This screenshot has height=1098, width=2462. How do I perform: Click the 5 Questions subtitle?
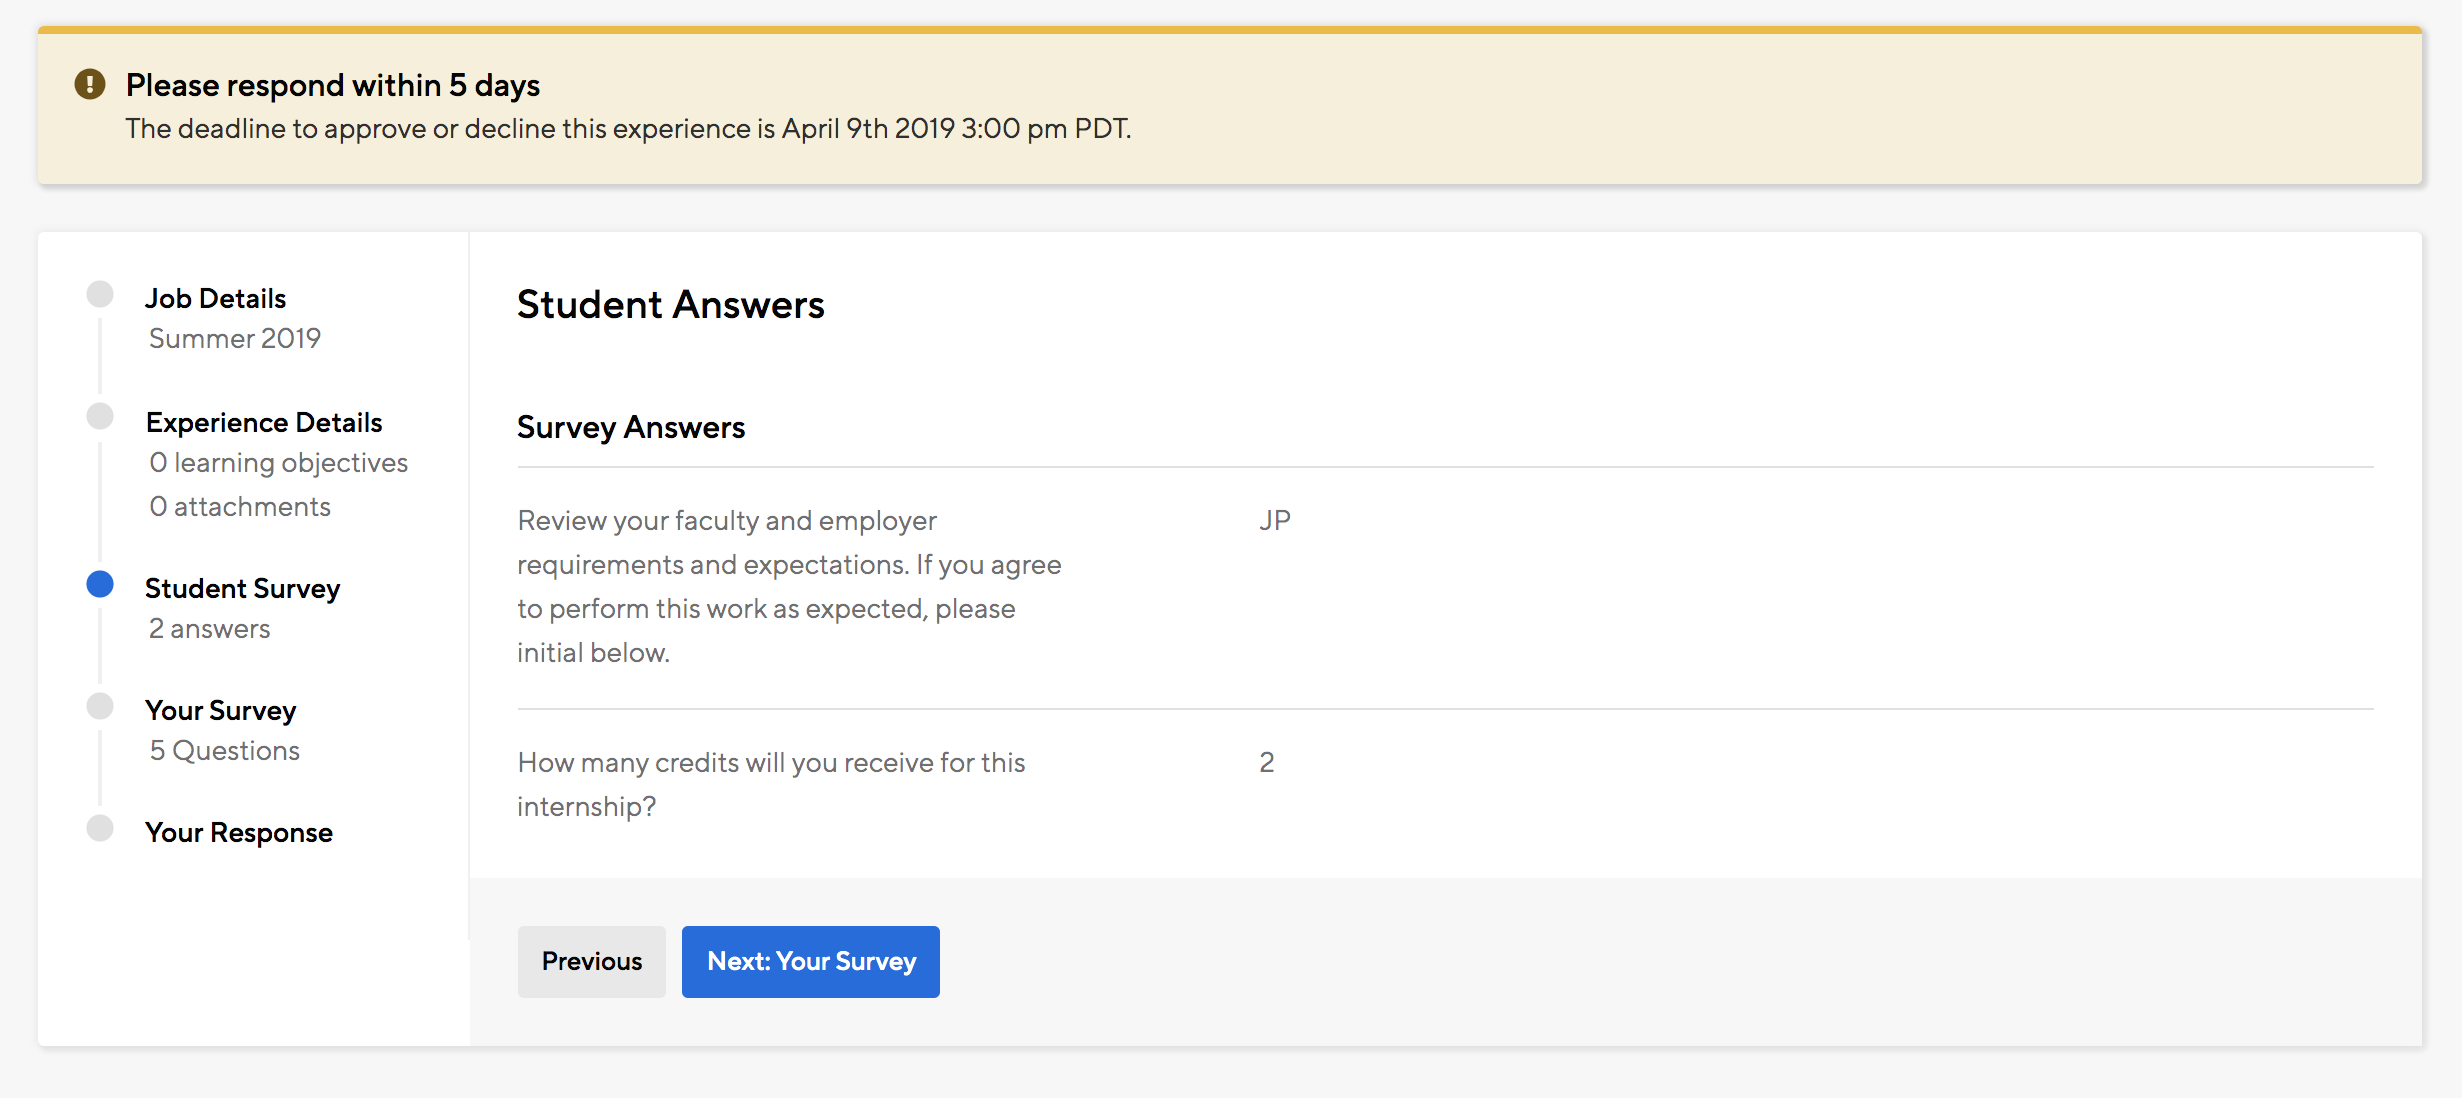(x=224, y=750)
